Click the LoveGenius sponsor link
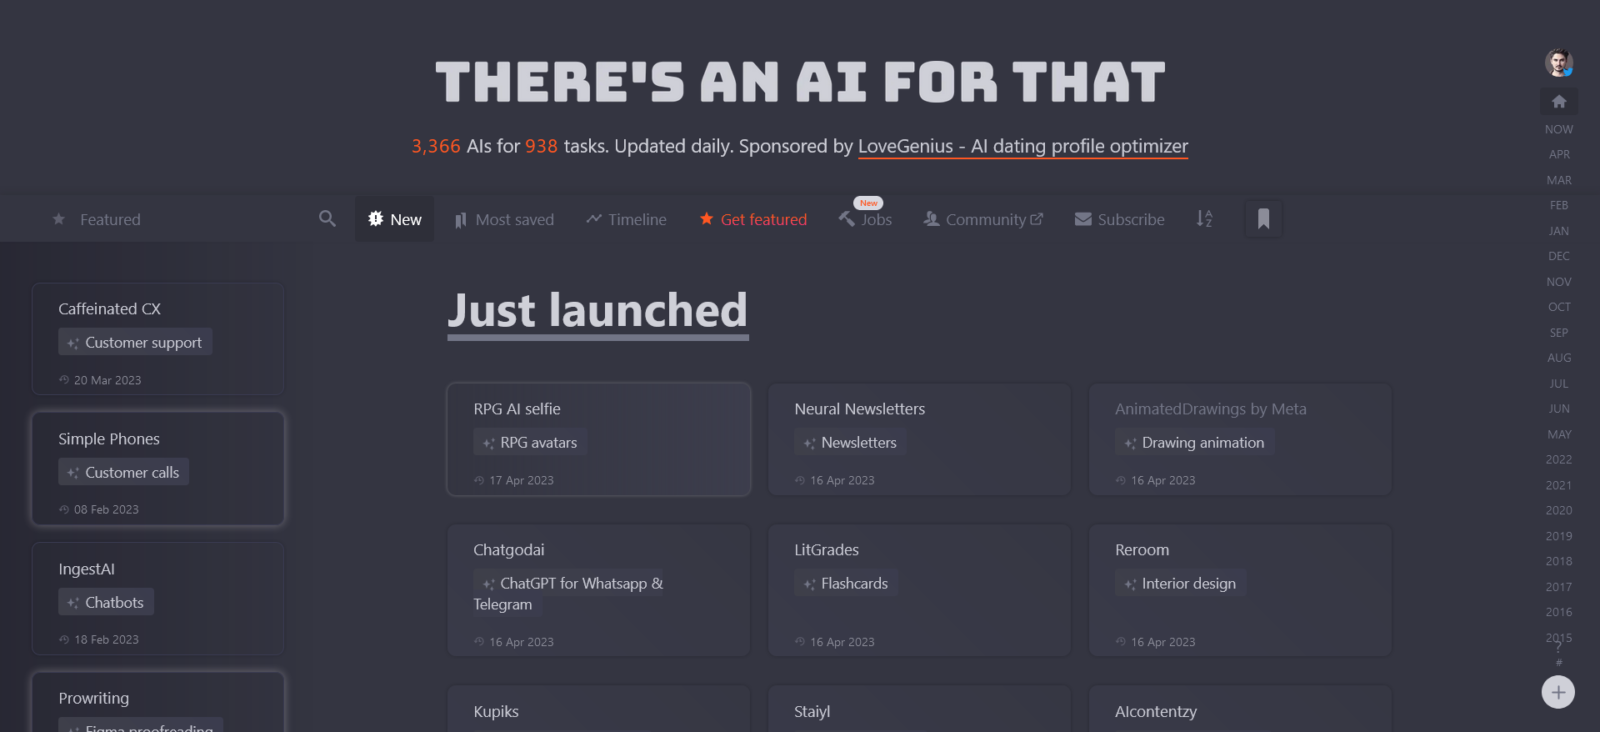Screen dimensions: 1600x732 tap(1022, 146)
